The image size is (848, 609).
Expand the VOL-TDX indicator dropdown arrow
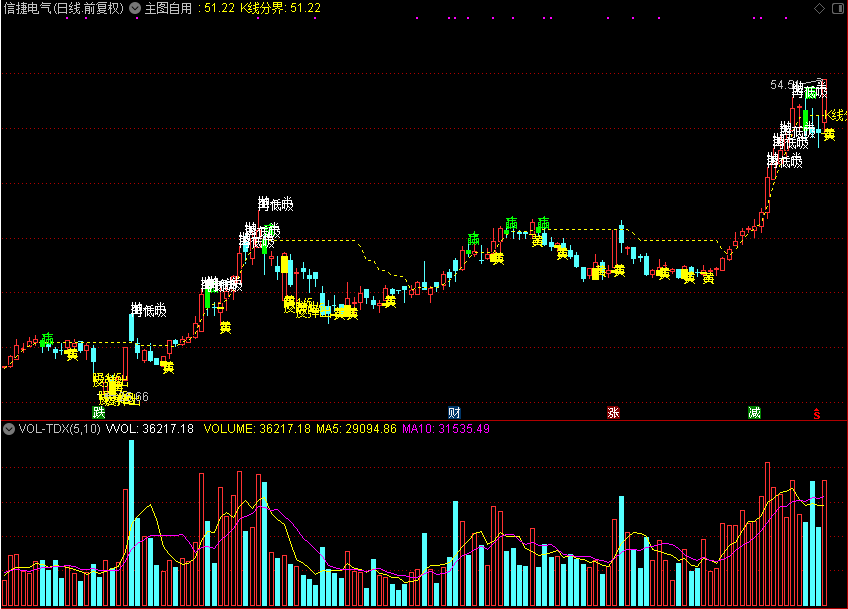point(9,429)
